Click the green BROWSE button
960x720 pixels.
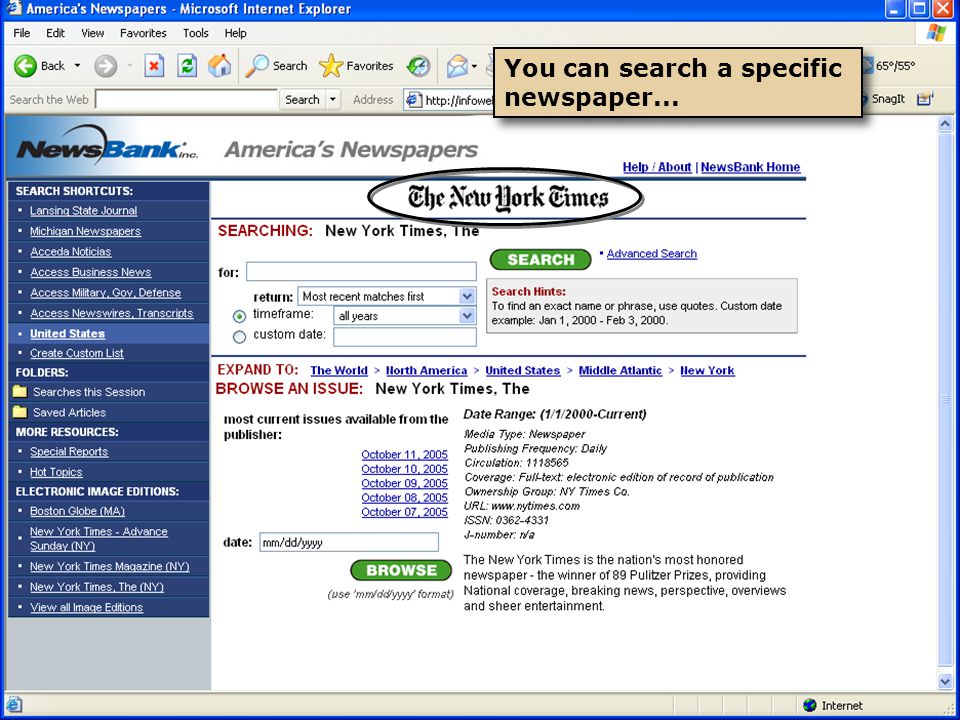(401, 570)
